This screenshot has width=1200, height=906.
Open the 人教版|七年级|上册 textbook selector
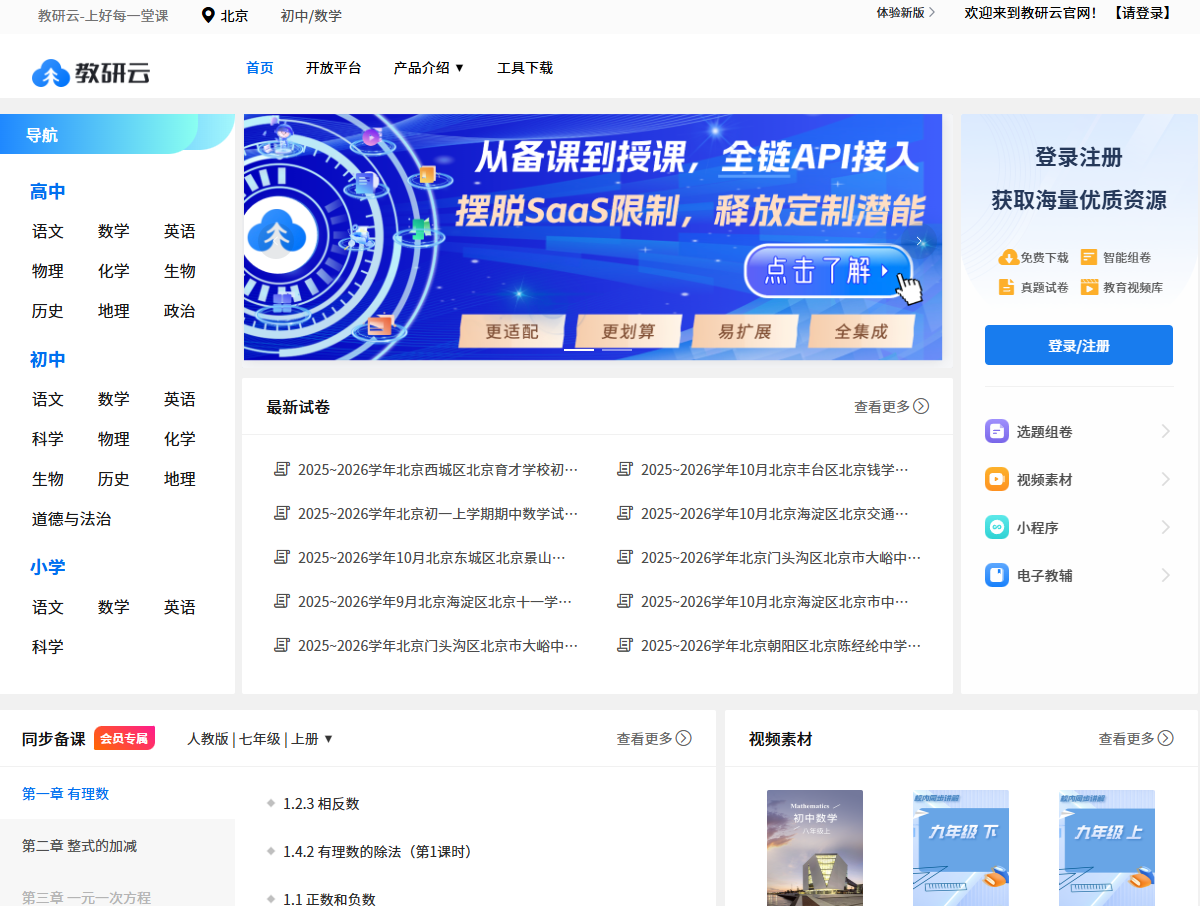(261, 738)
